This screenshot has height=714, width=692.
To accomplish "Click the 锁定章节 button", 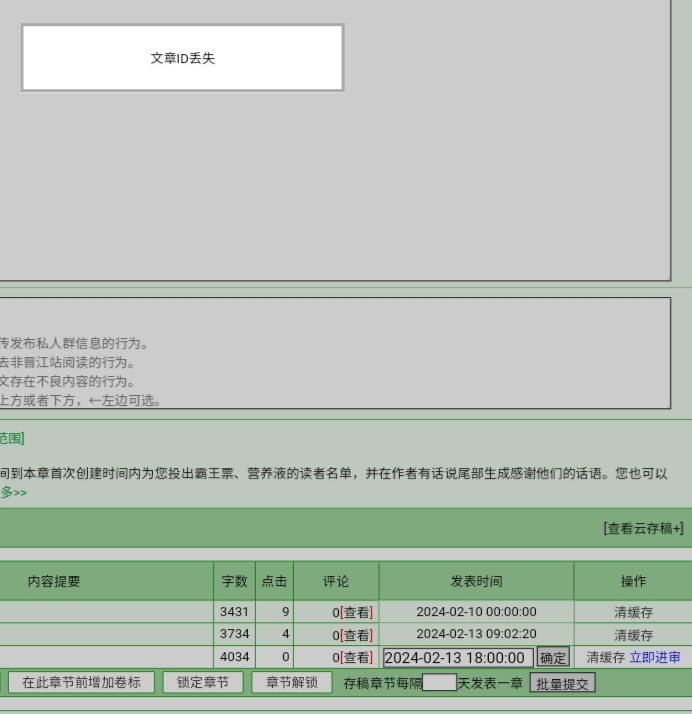I will point(203,682).
